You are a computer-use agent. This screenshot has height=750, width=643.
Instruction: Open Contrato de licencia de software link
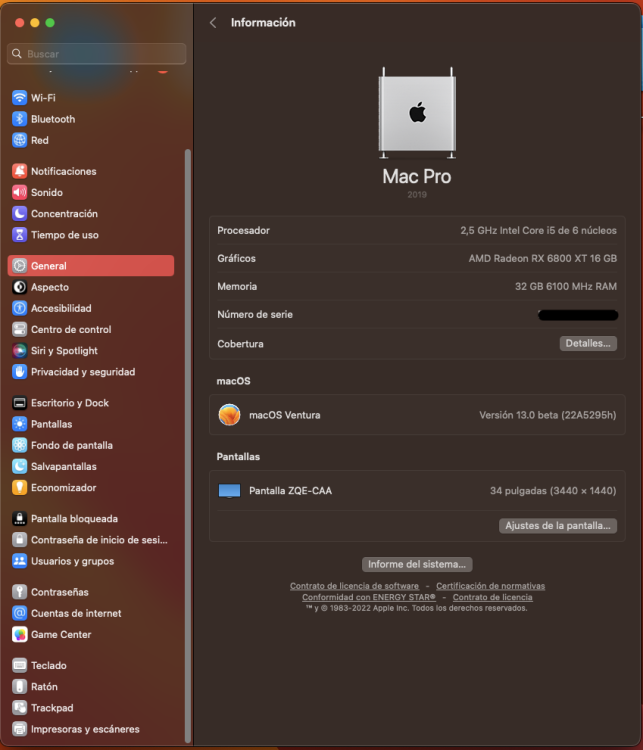pyautogui.click(x=354, y=586)
